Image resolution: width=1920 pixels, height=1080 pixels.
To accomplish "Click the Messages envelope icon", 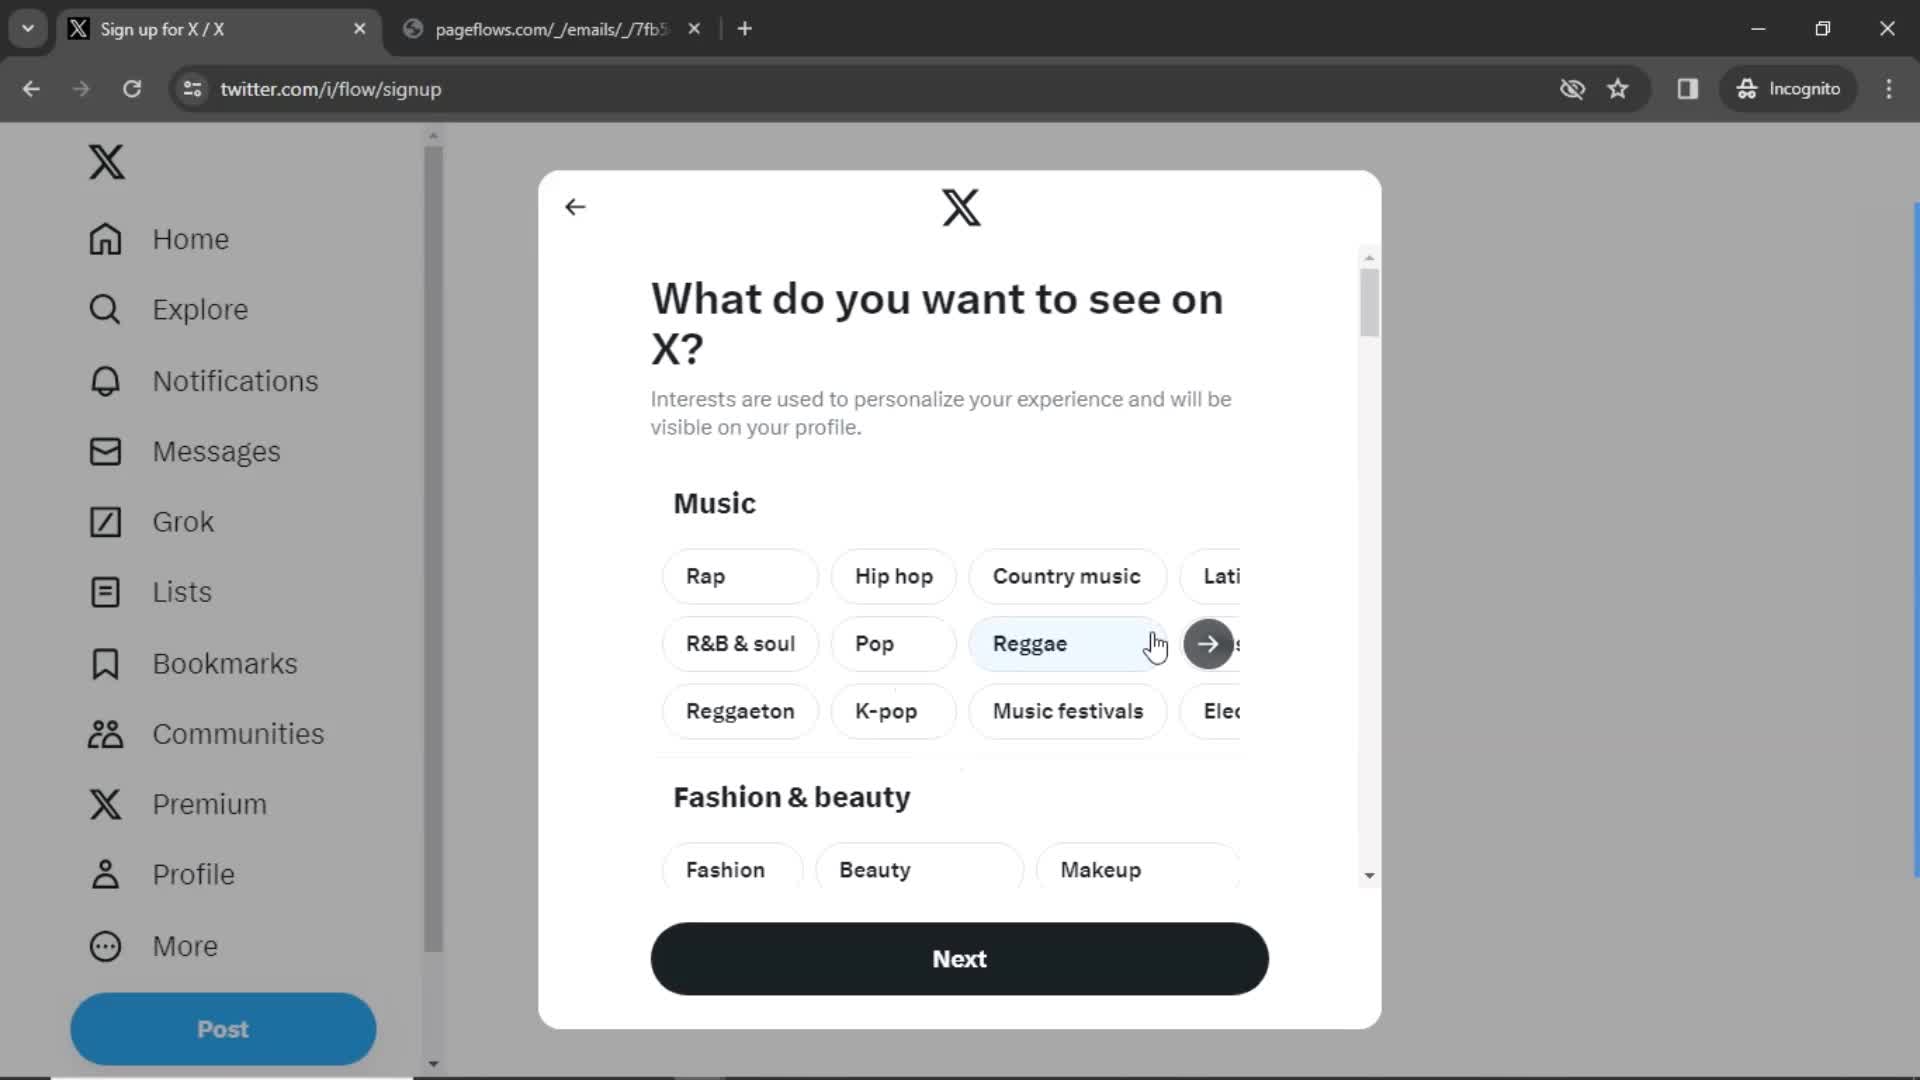I will tap(104, 451).
